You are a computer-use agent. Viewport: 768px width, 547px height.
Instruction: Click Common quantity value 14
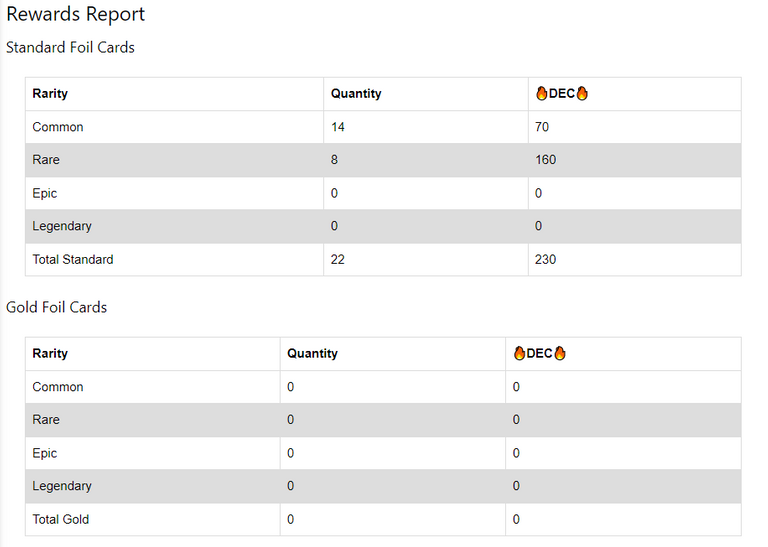[x=337, y=127]
